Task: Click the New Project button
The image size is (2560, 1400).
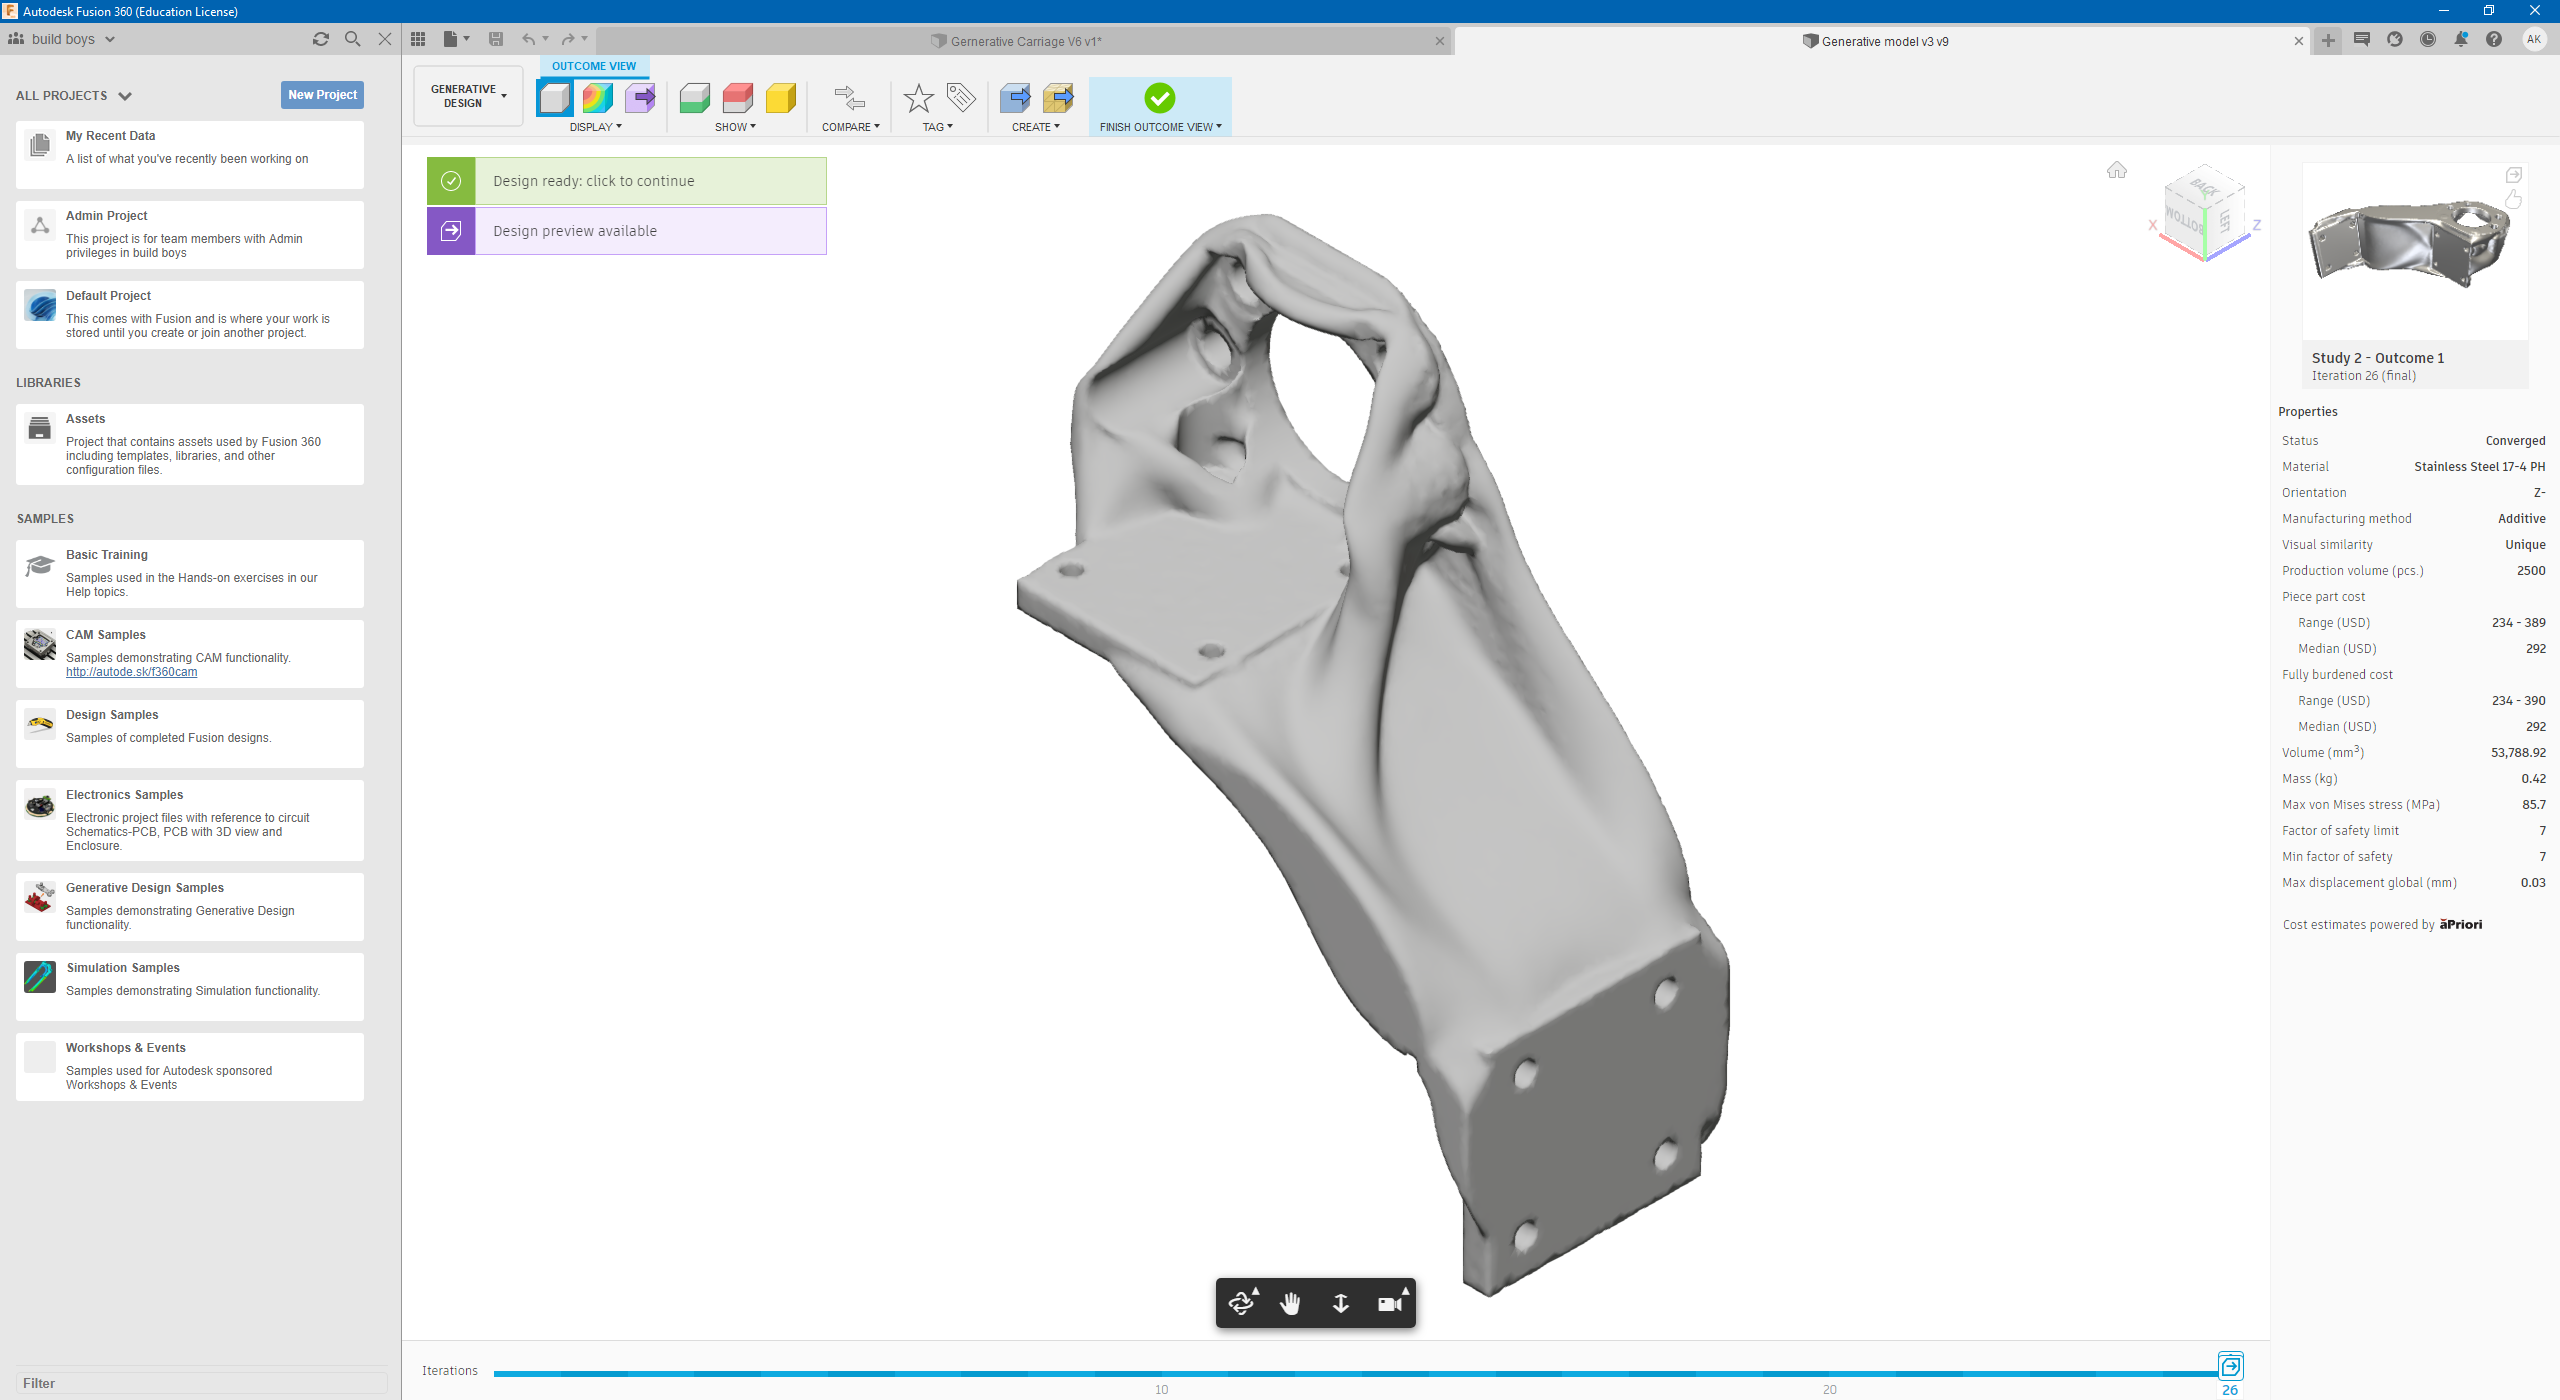Action: [322, 95]
